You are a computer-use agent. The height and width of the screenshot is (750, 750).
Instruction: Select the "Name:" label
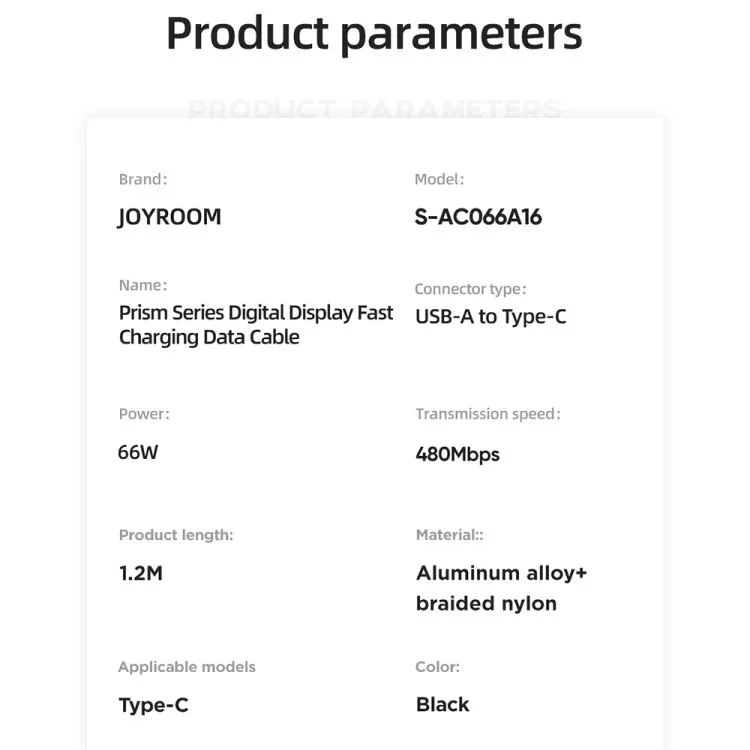coord(143,285)
